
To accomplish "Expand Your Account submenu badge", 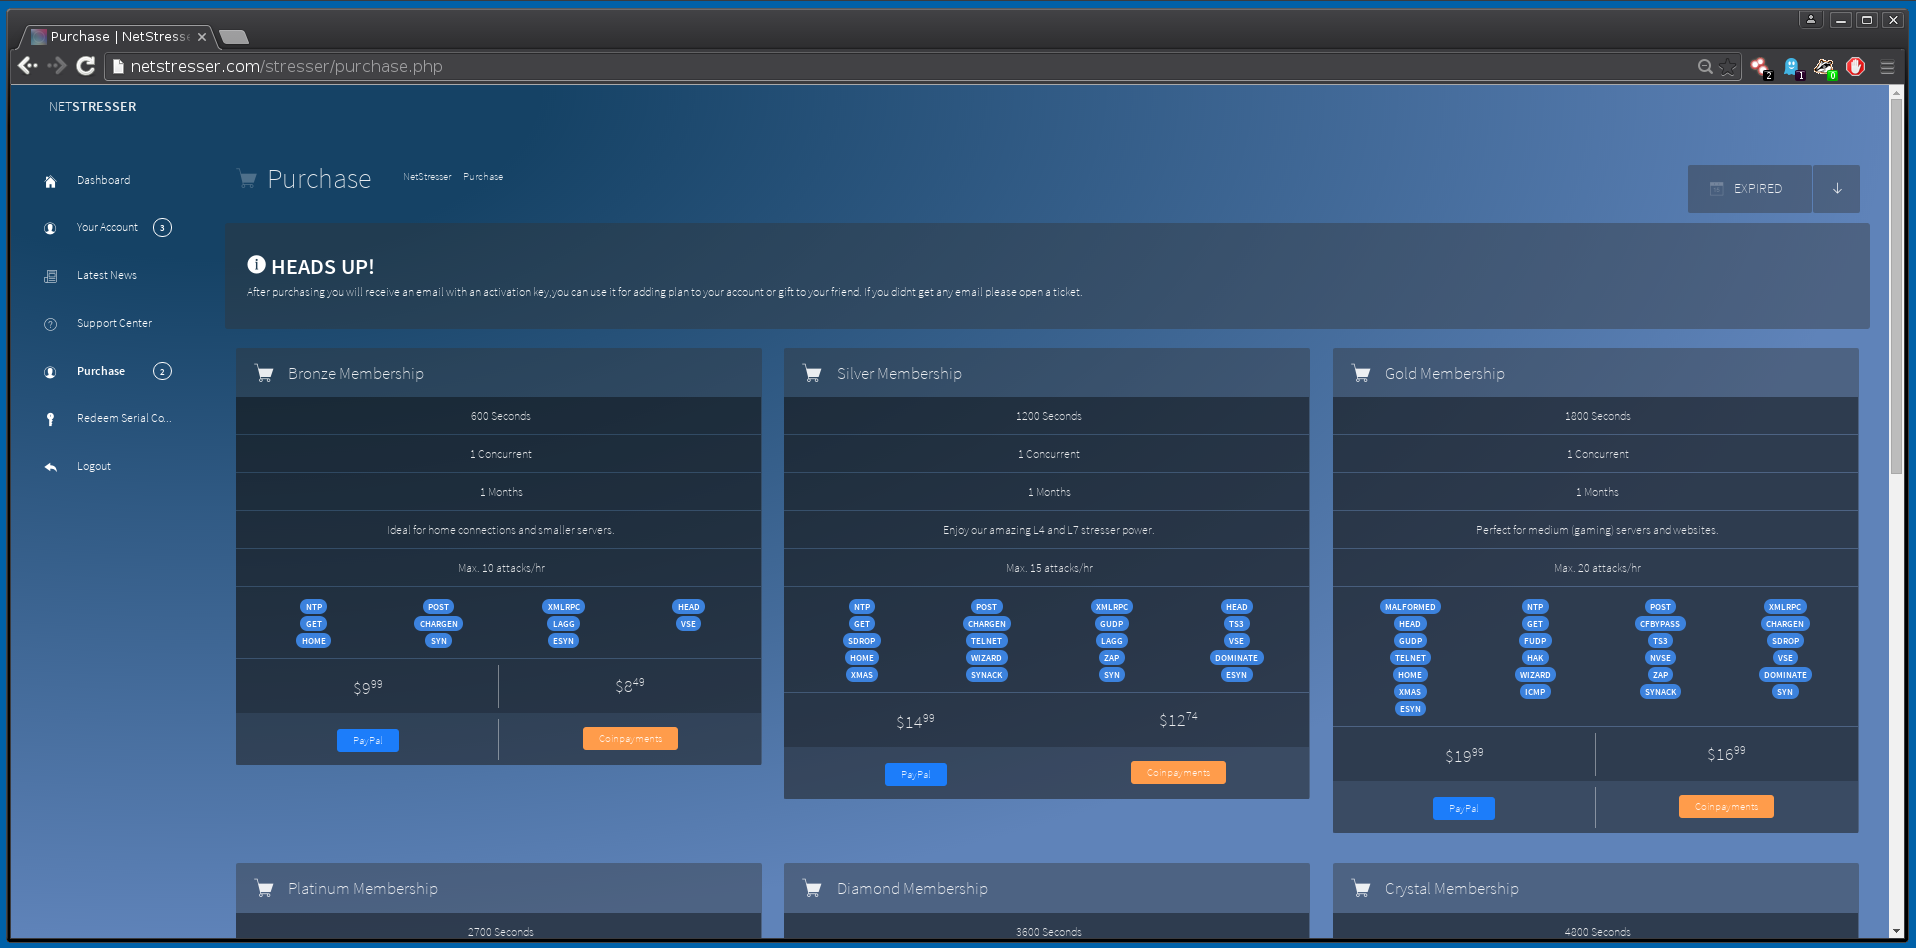I will click(162, 228).
